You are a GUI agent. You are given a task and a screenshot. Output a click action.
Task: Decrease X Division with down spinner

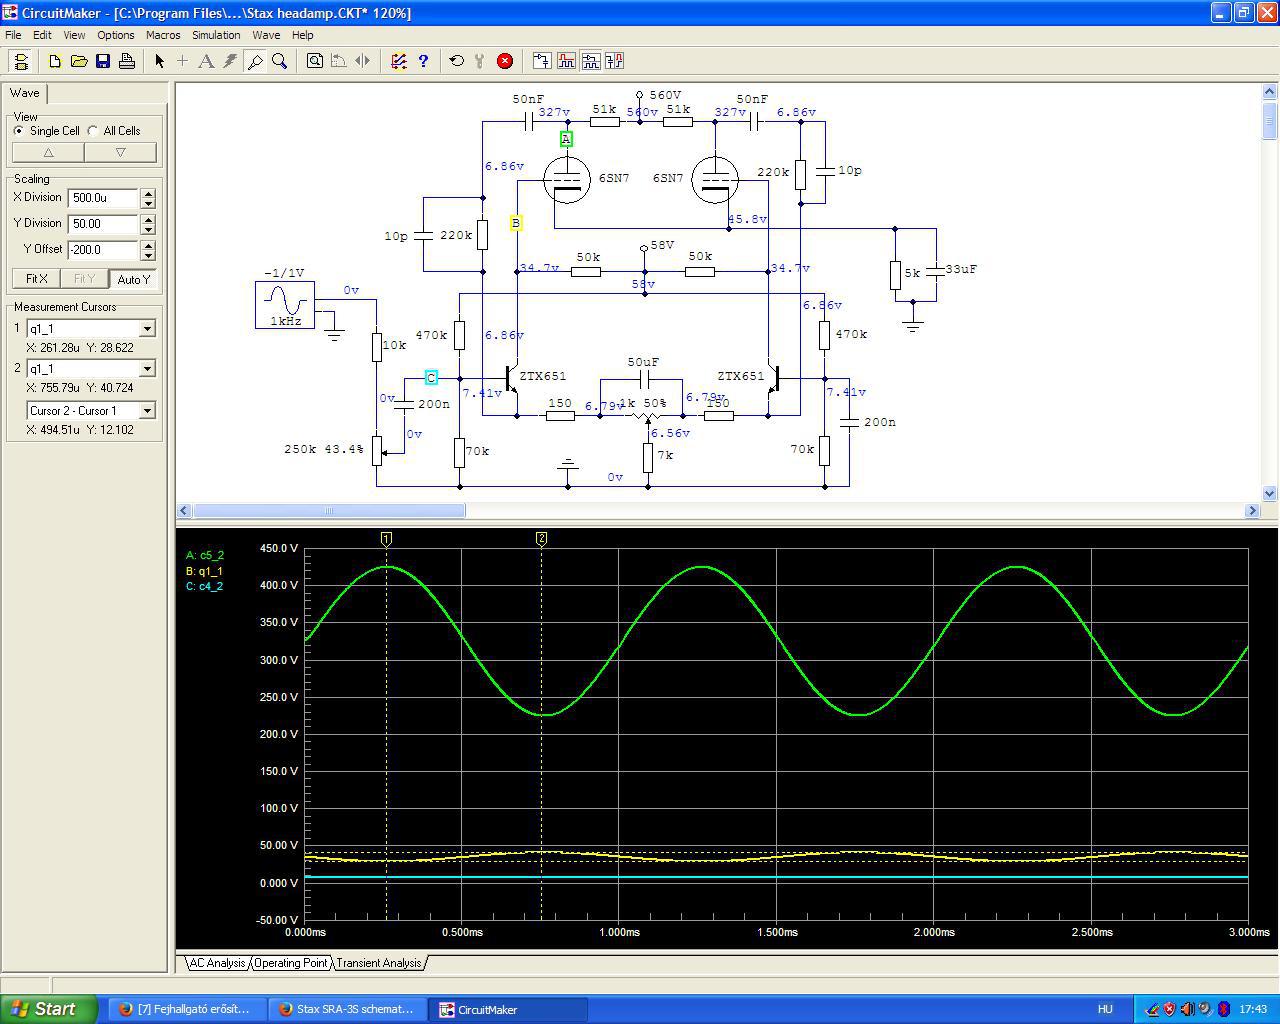(x=149, y=203)
